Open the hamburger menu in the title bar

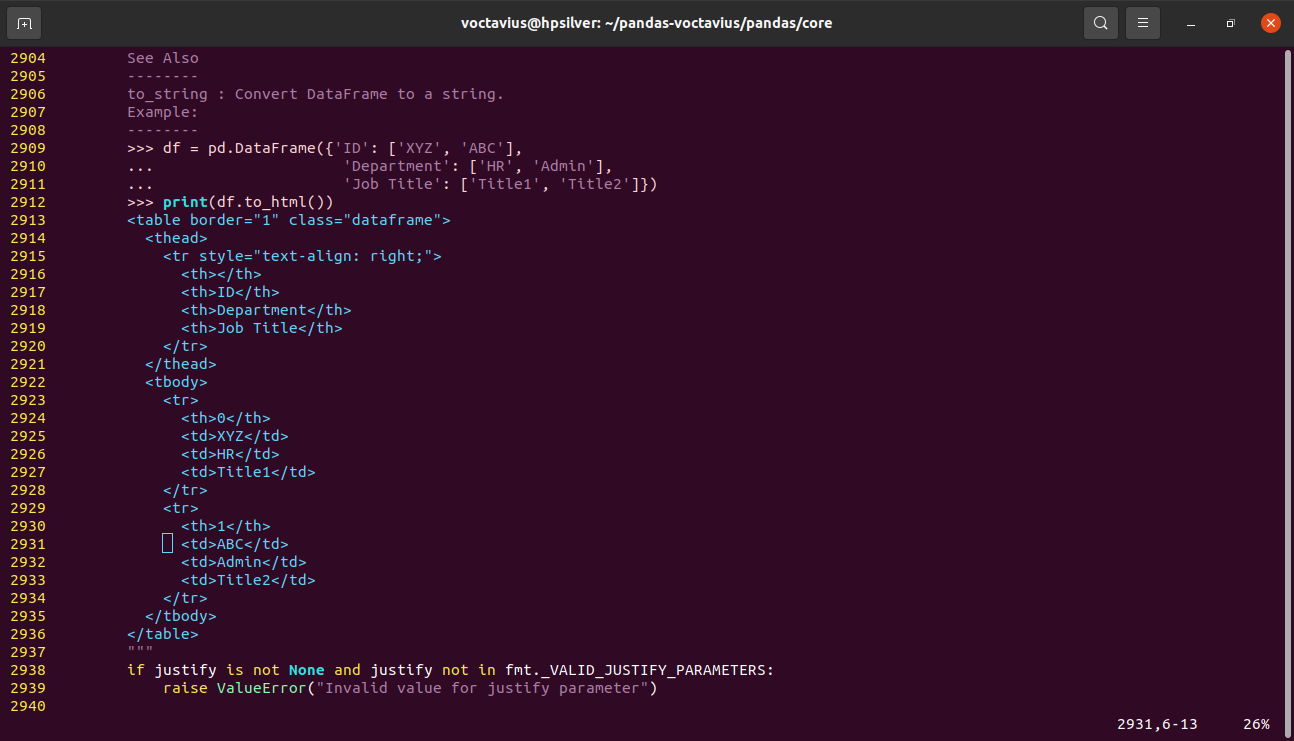[1143, 23]
